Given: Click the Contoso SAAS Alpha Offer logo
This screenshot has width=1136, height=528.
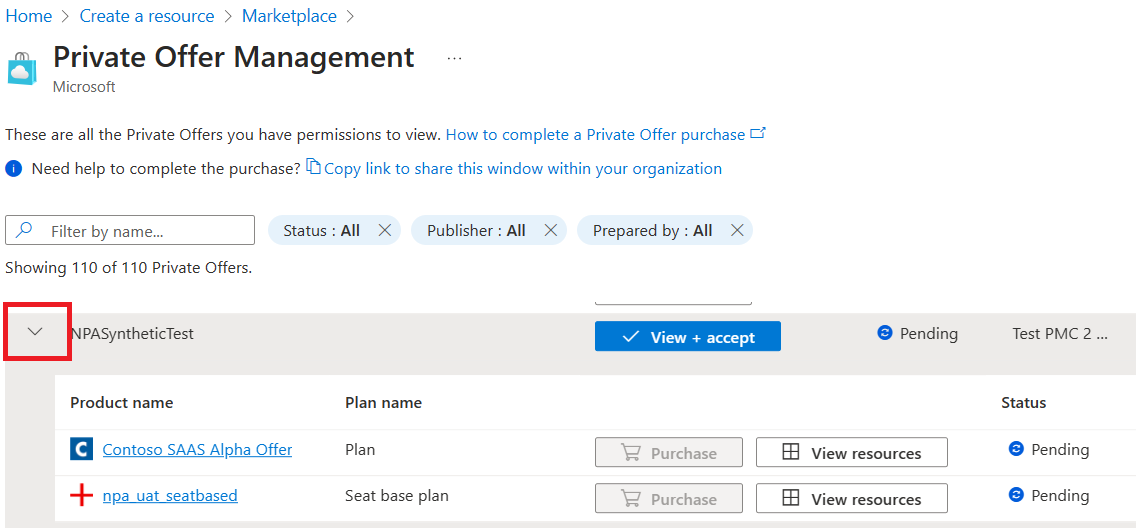Looking at the screenshot, I should 82,450.
